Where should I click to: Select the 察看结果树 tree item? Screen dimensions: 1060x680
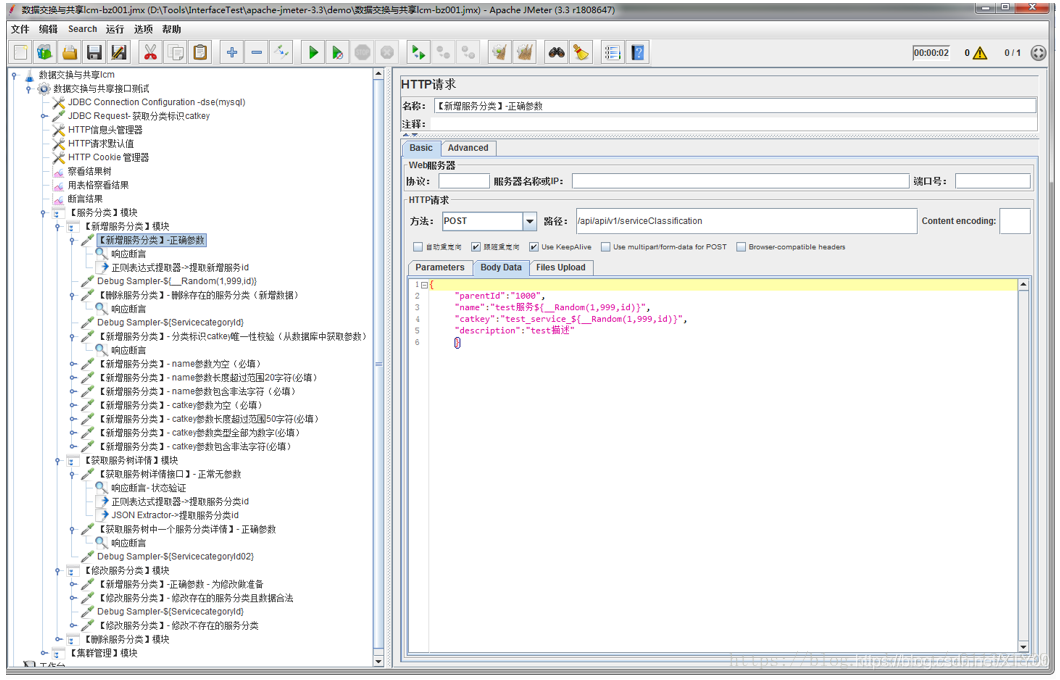coord(89,172)
